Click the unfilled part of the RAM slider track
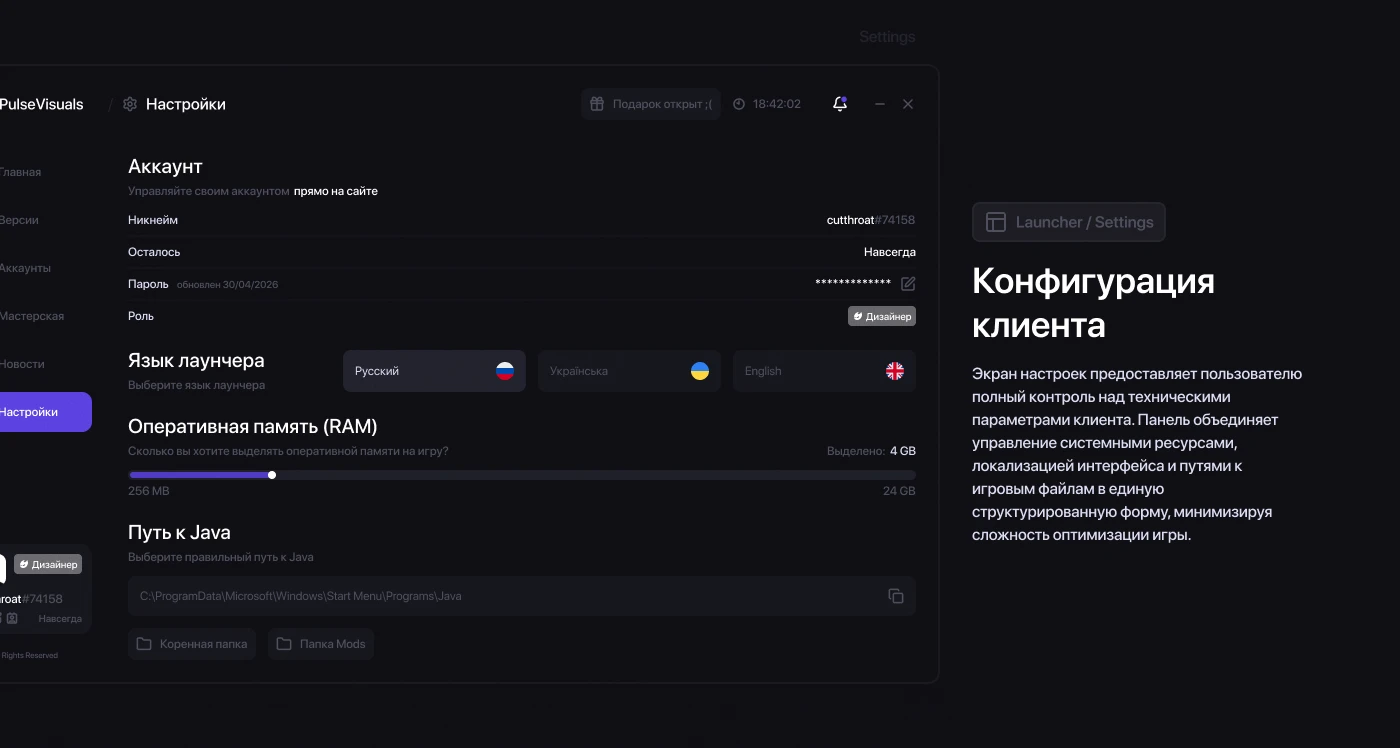 pyautogui.click(x=595, y=475)
